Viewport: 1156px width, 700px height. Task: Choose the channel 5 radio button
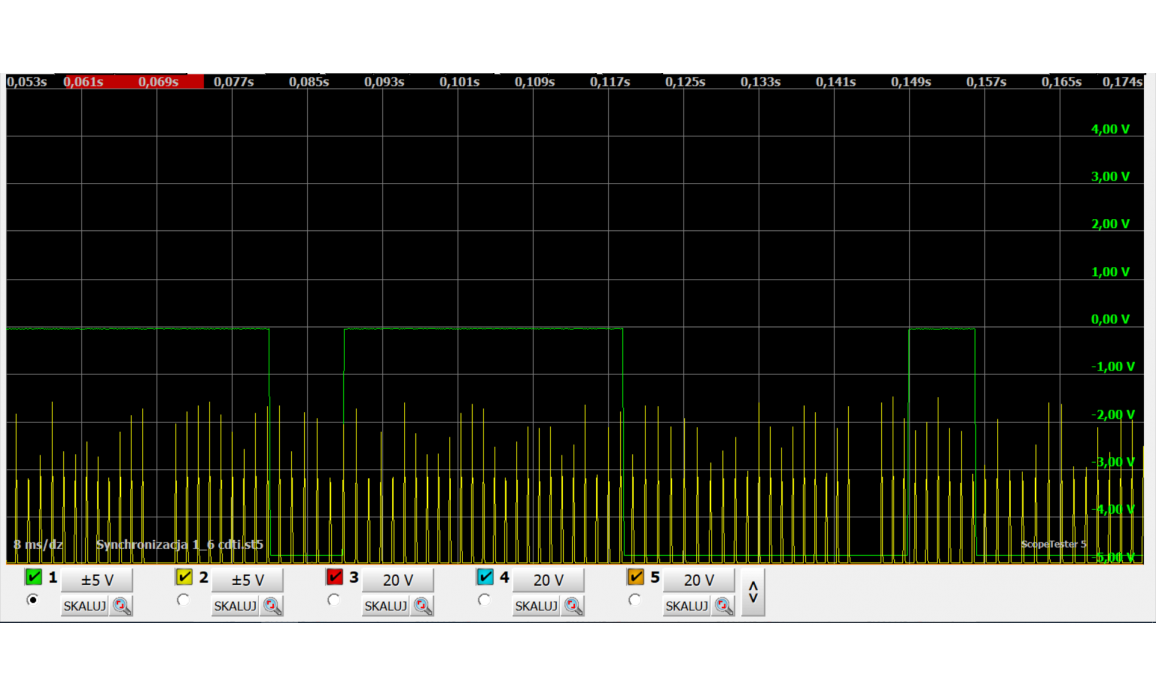pos(634,600)
